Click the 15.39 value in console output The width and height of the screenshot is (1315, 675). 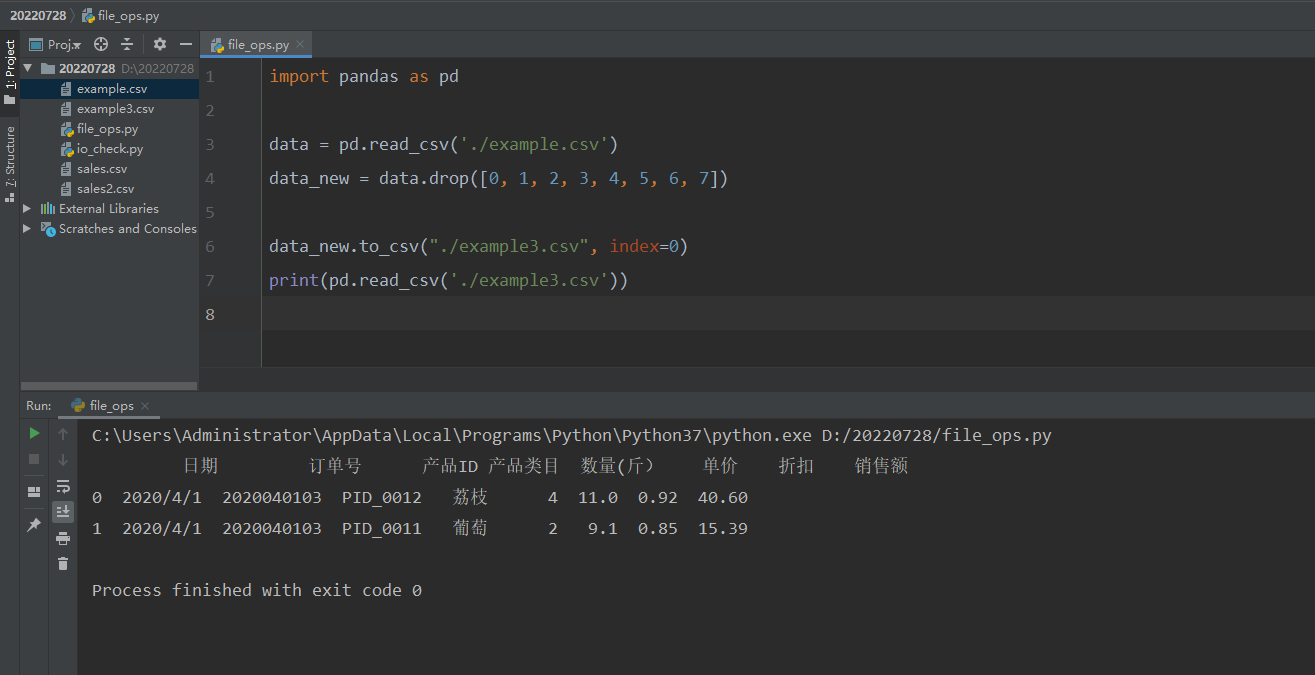[x=723, y=528]
